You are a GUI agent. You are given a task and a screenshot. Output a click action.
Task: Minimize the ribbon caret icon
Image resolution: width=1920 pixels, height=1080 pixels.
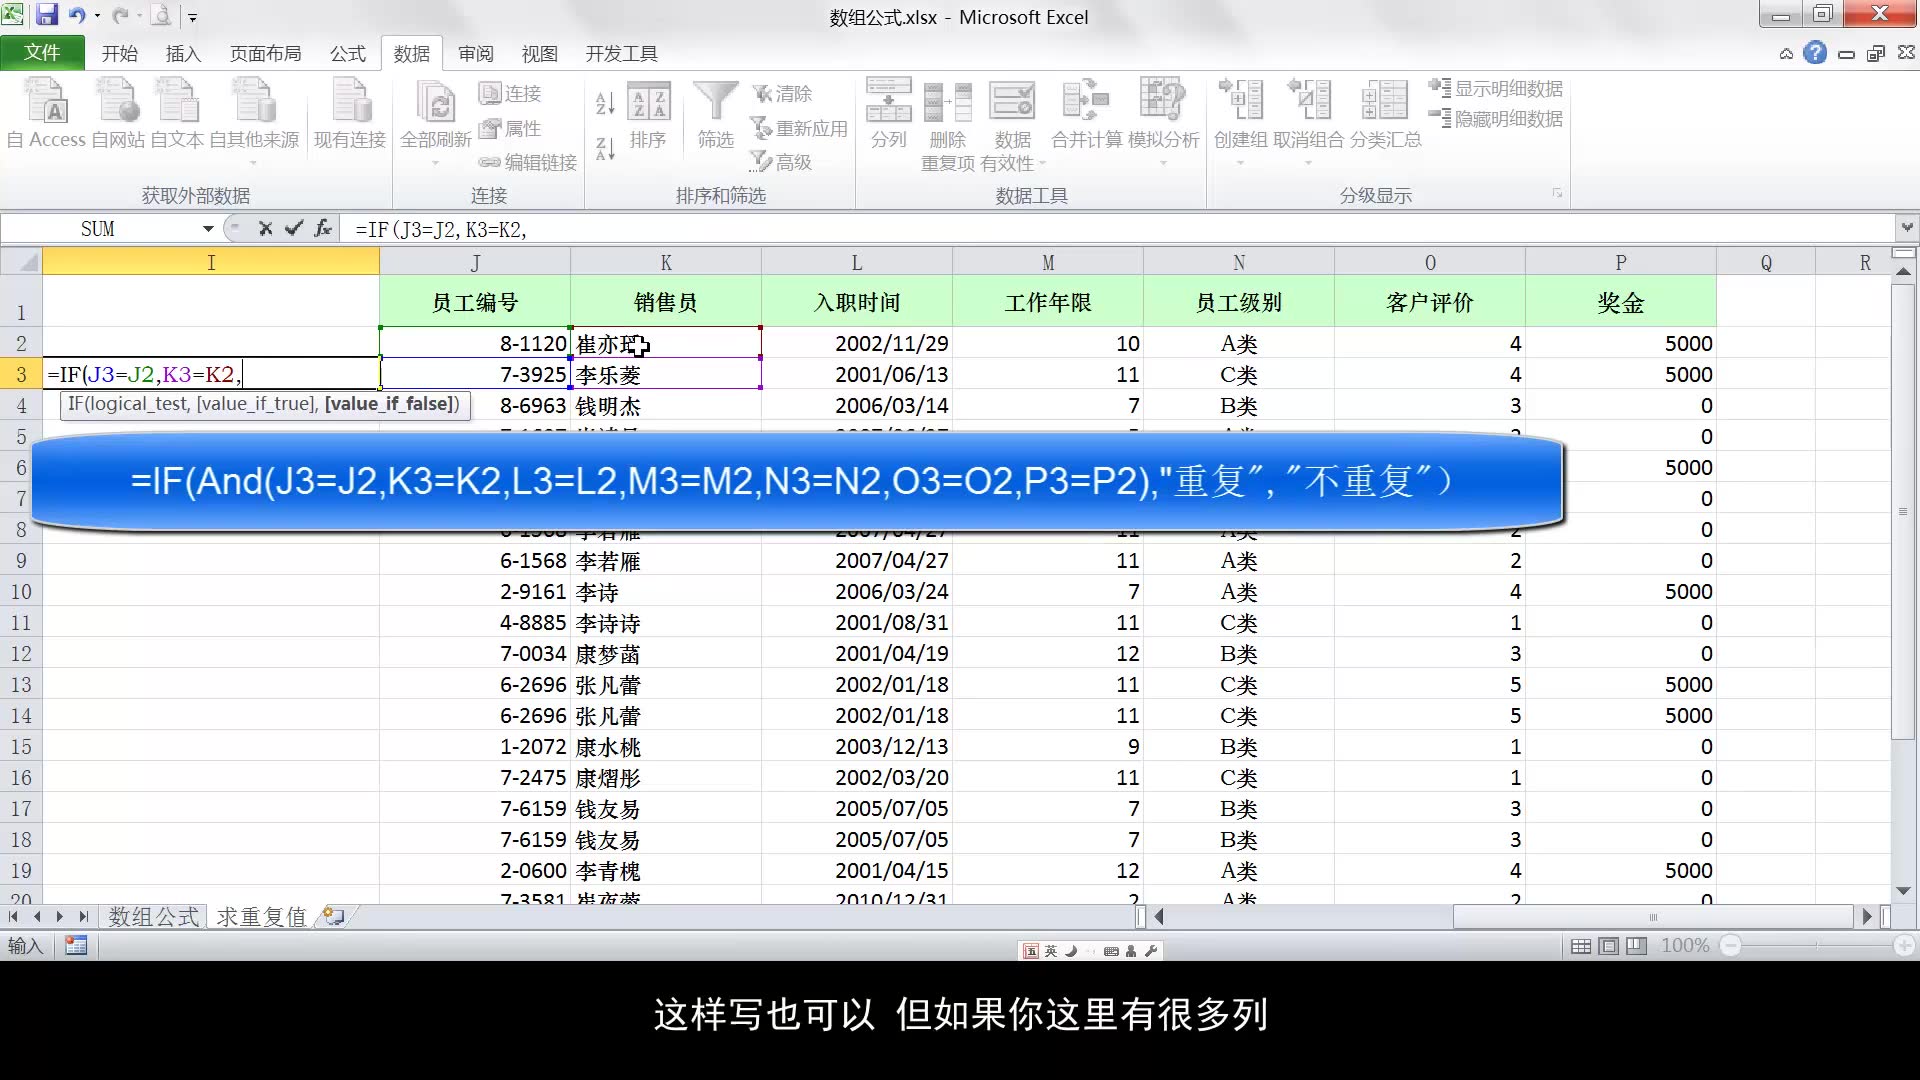(1786, 54)
